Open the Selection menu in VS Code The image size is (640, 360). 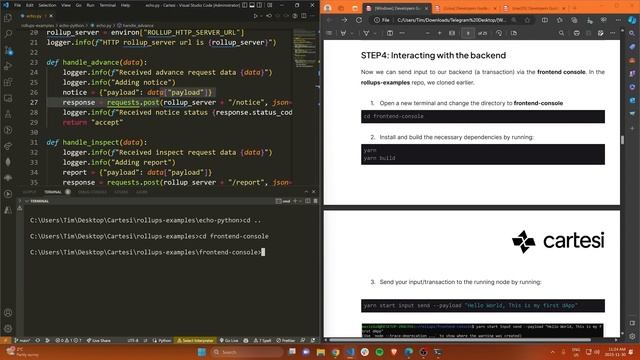[x=47, y=5]
